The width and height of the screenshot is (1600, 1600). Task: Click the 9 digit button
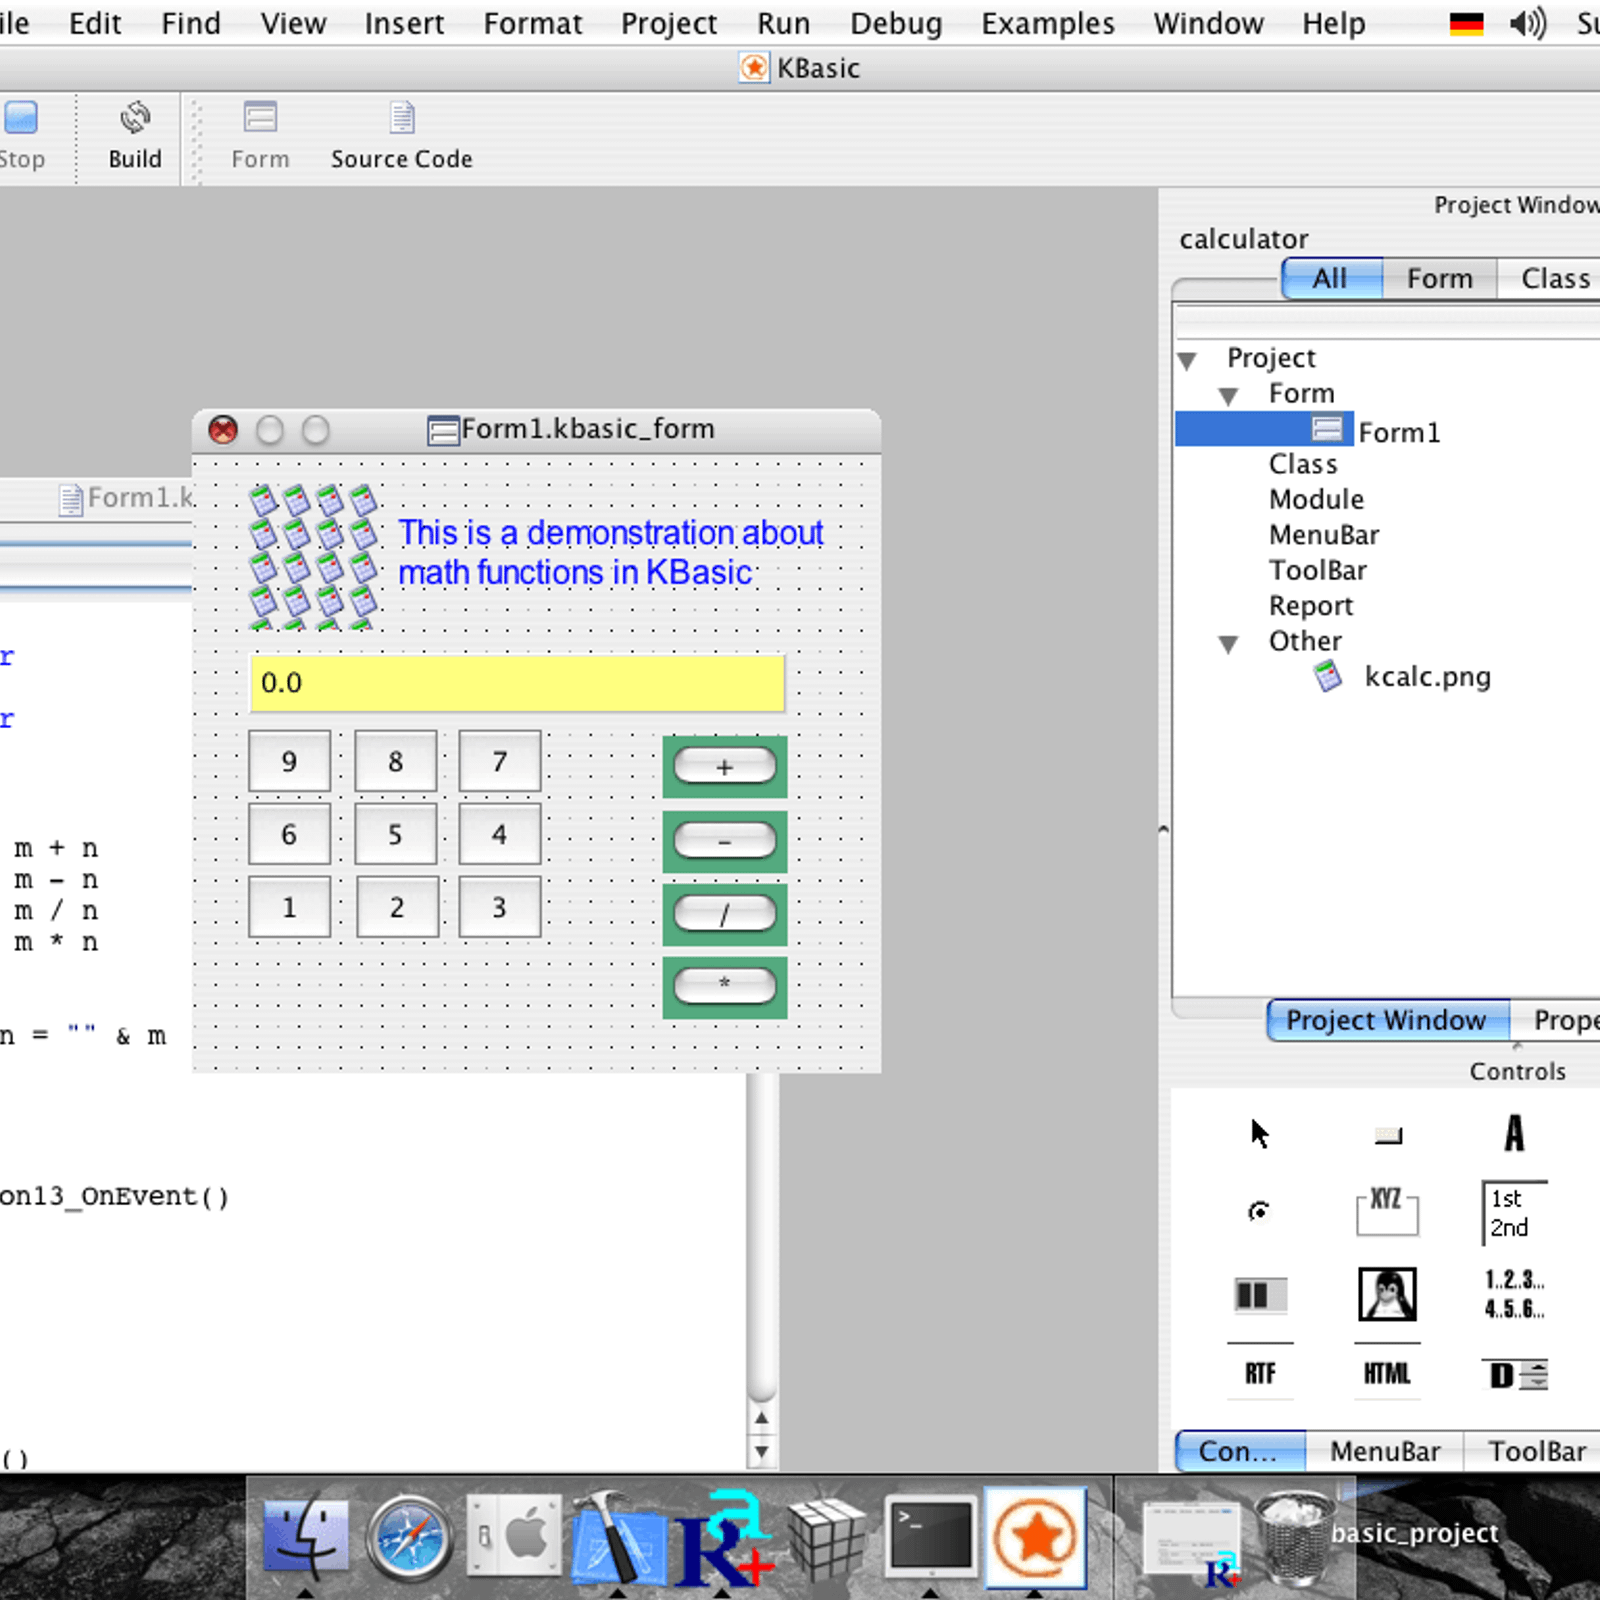point(289,762)
